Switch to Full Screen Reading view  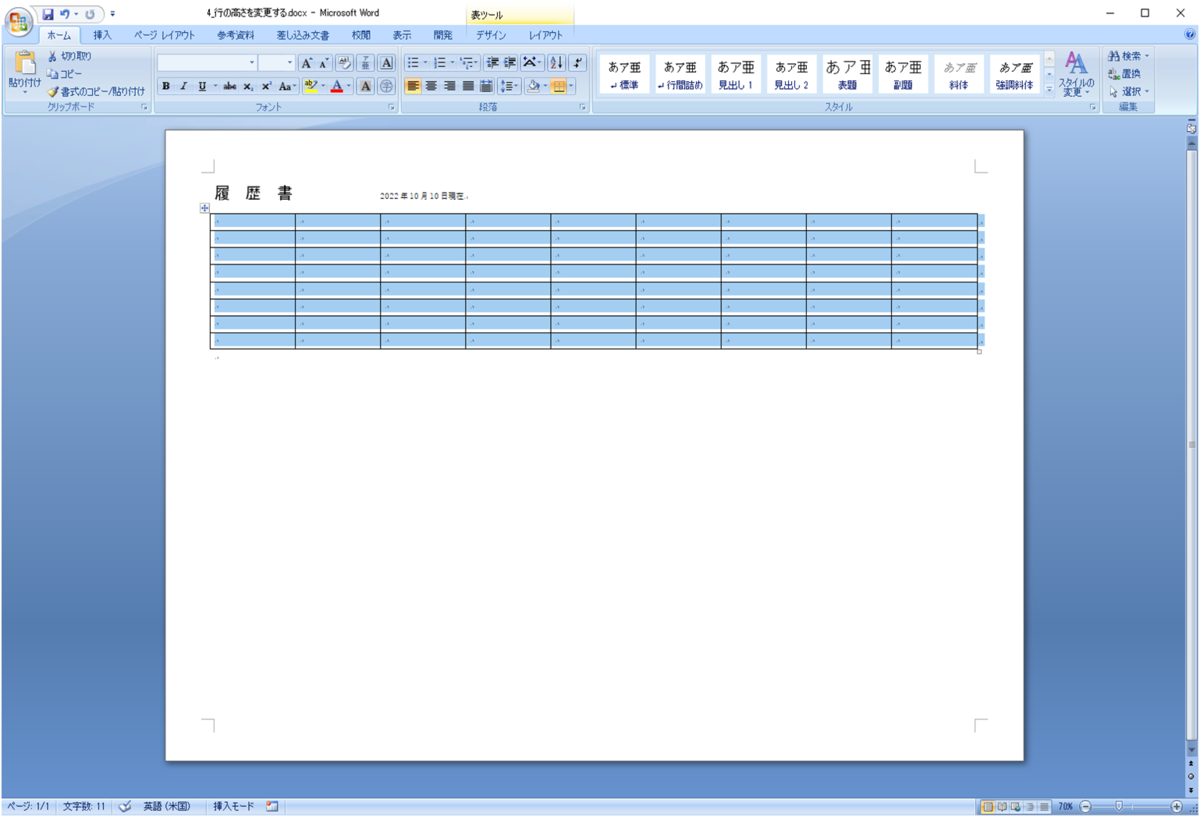tap(1002, 806)
